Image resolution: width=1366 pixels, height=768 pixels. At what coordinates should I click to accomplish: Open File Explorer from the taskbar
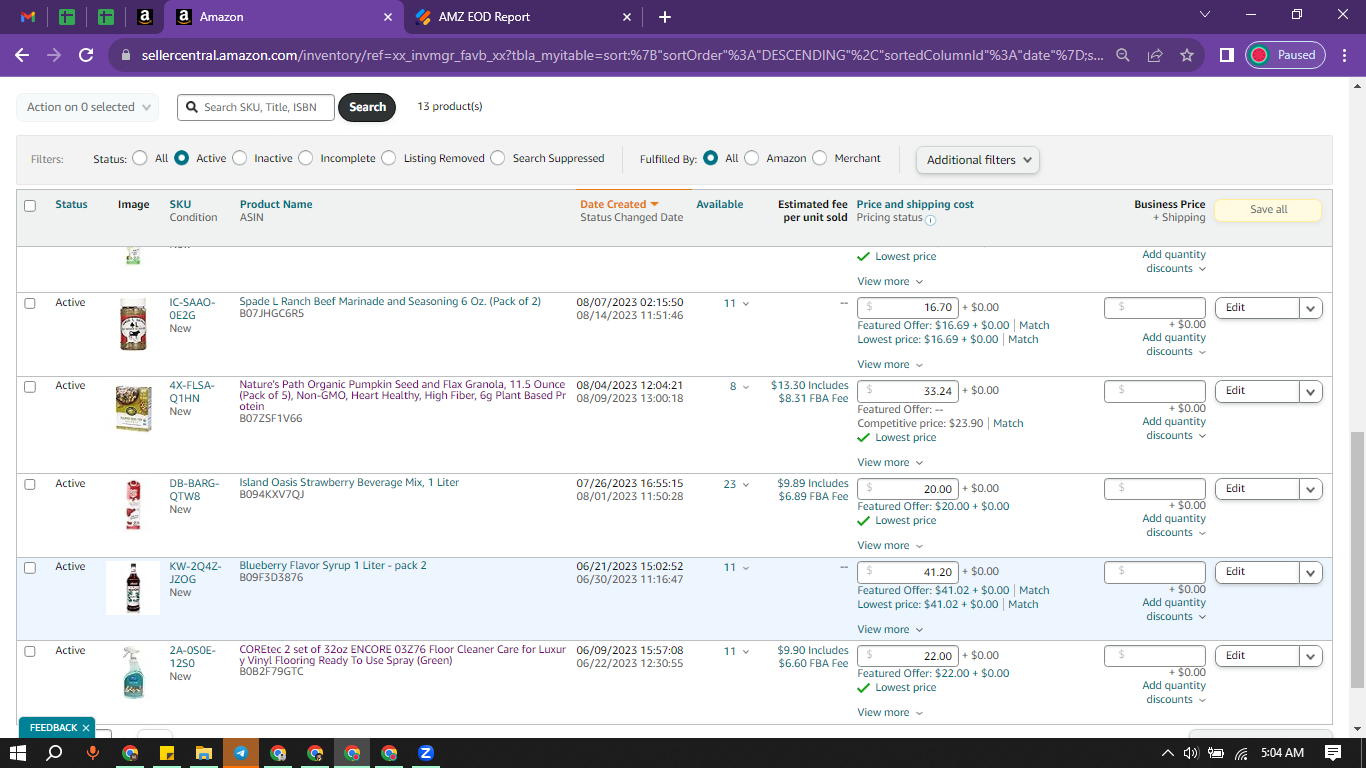click(203, 753)
